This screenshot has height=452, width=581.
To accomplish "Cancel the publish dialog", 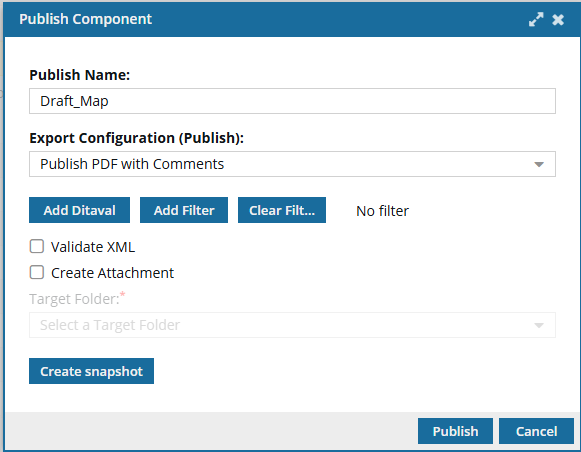I will (536, 431).
